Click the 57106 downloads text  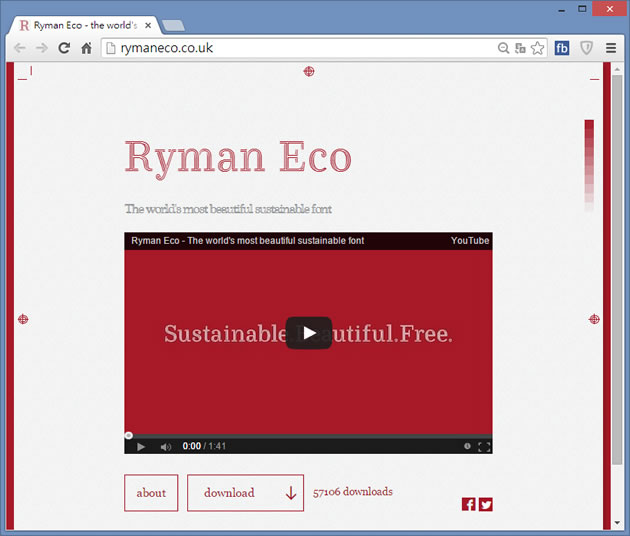[x=353, y=492]
